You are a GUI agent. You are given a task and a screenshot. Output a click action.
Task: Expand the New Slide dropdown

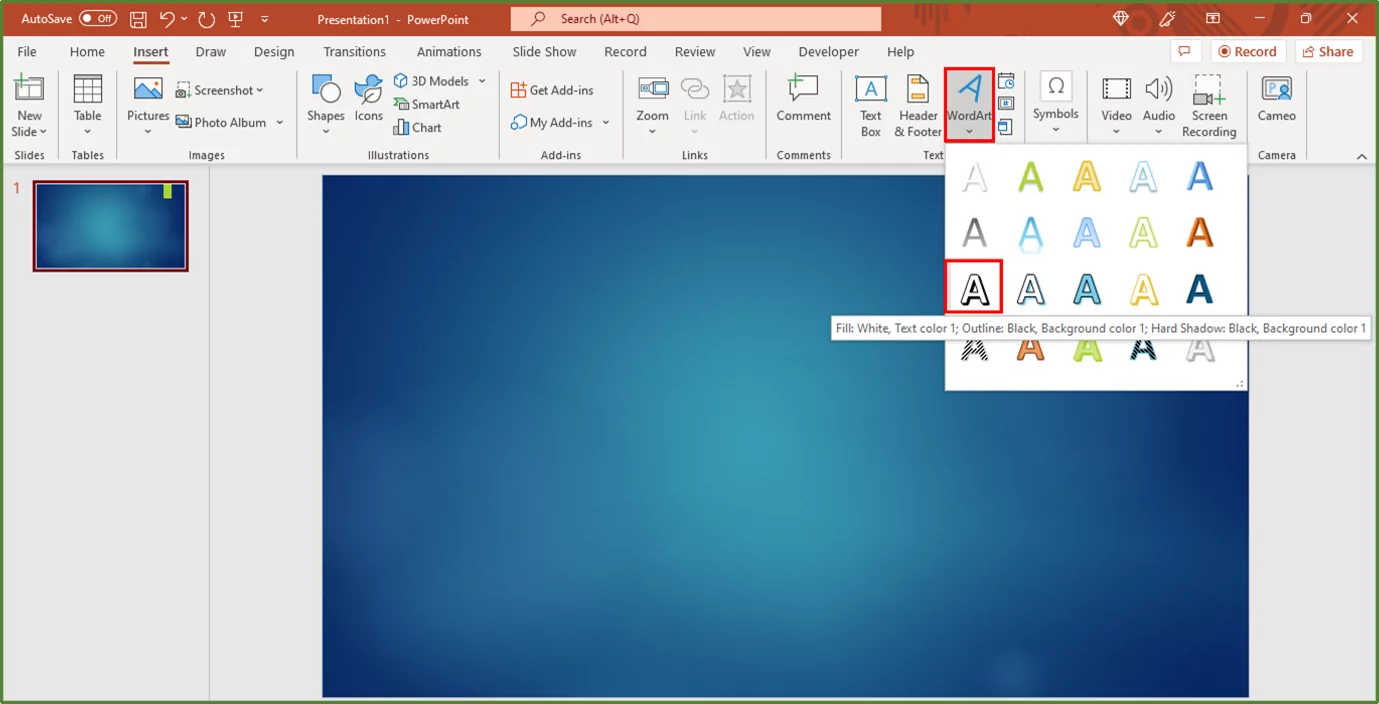[29, 131]
